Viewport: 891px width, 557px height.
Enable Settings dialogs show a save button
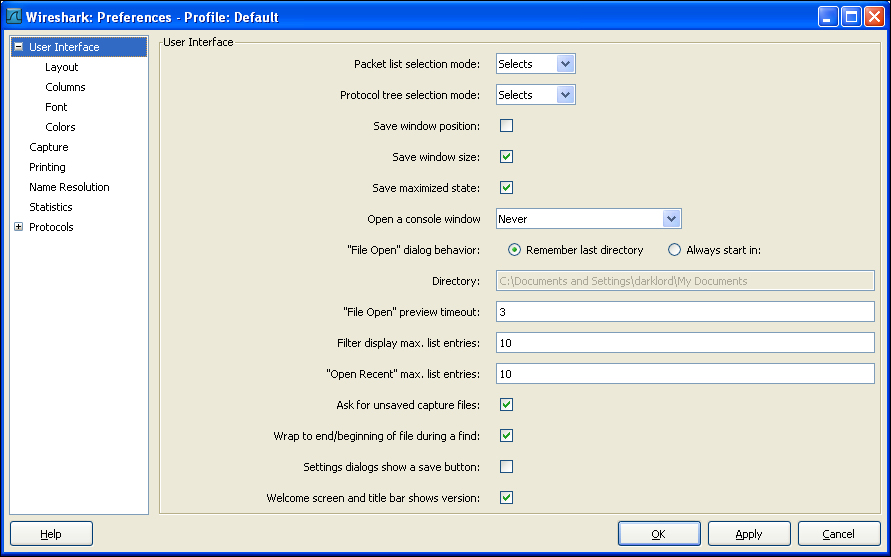[506, 467]
